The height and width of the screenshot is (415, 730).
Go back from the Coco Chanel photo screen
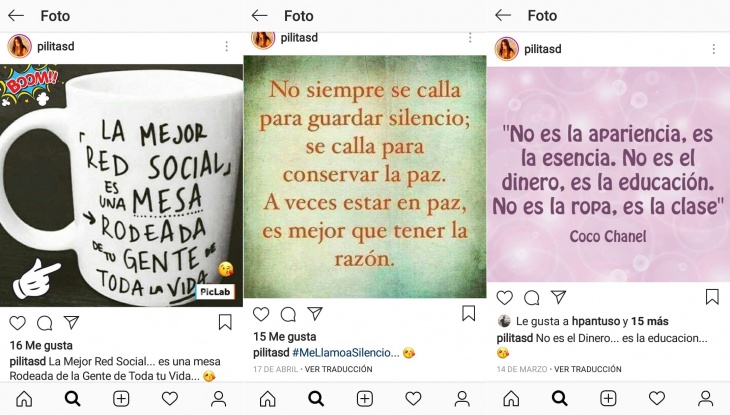pos(503,15)
